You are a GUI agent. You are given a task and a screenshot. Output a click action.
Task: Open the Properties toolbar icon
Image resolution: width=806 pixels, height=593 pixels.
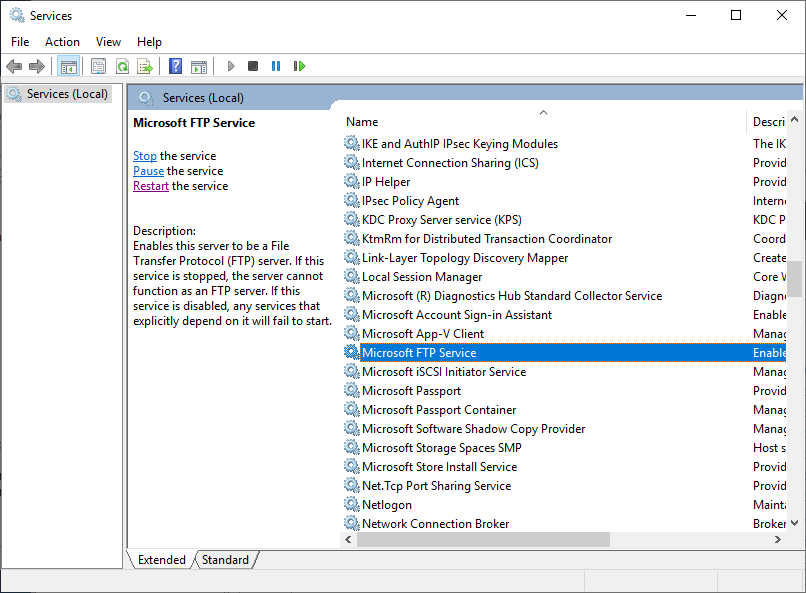(98, 66)
